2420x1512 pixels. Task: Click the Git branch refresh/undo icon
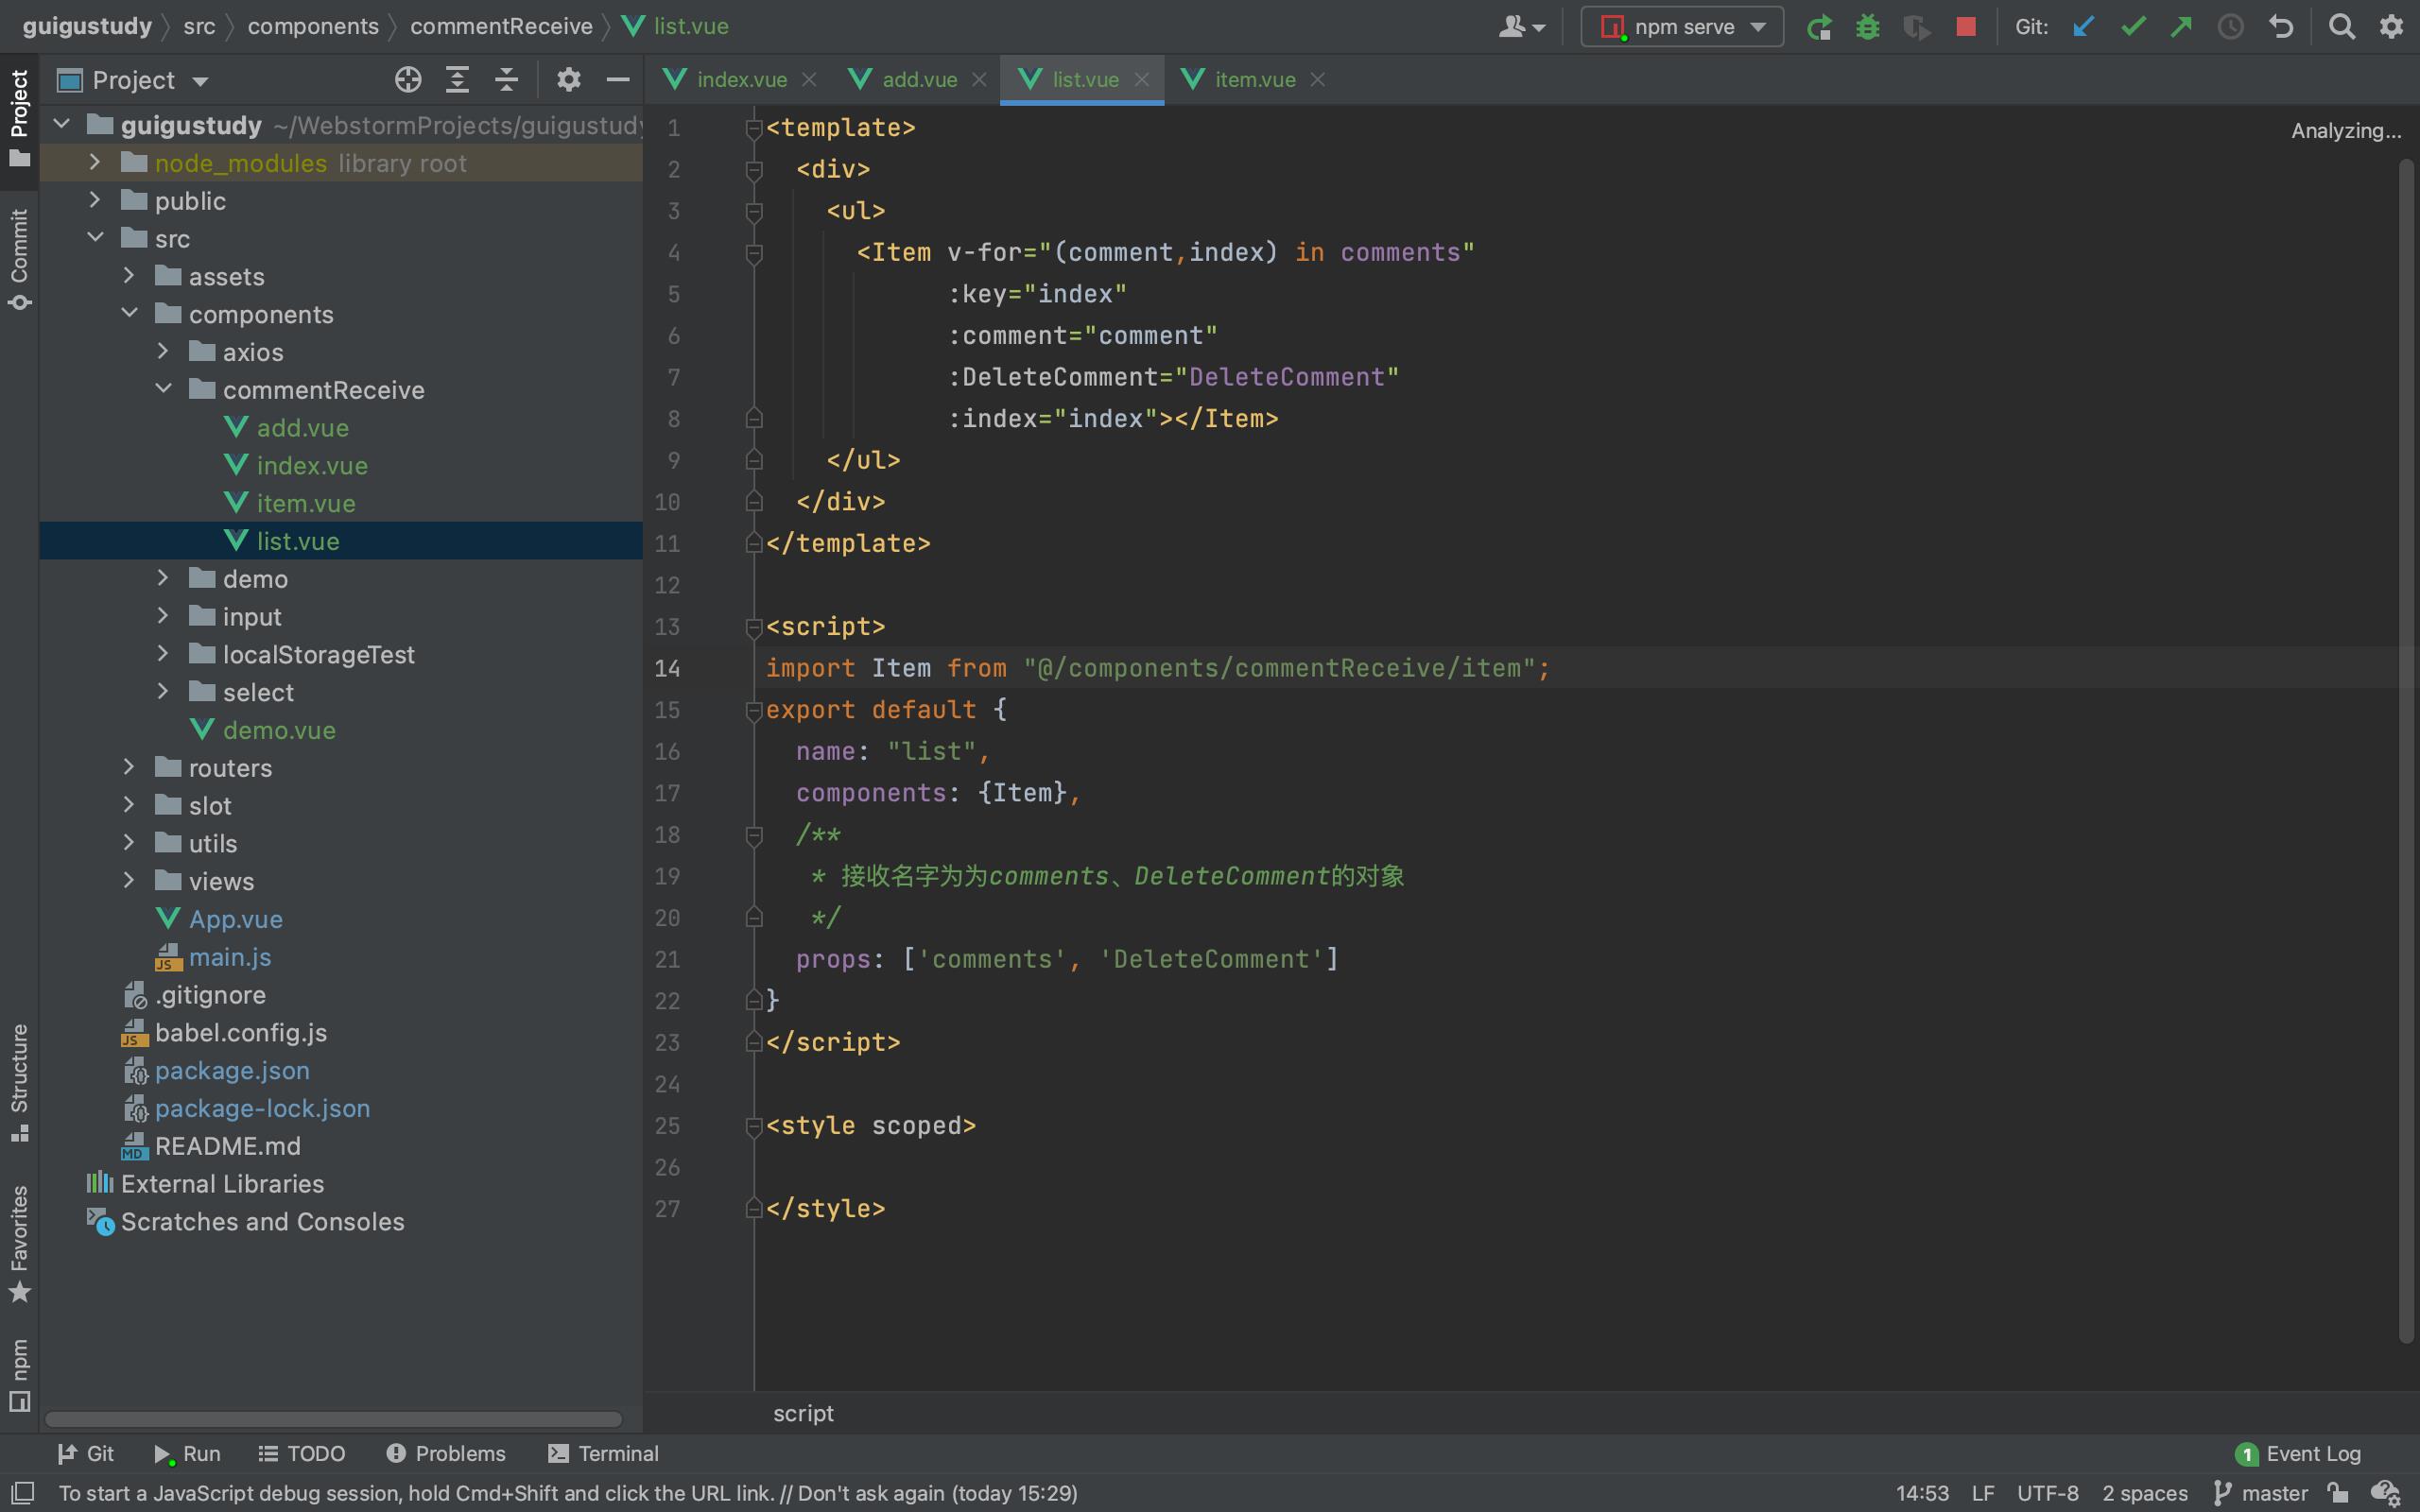click(x=2281, y=26)
